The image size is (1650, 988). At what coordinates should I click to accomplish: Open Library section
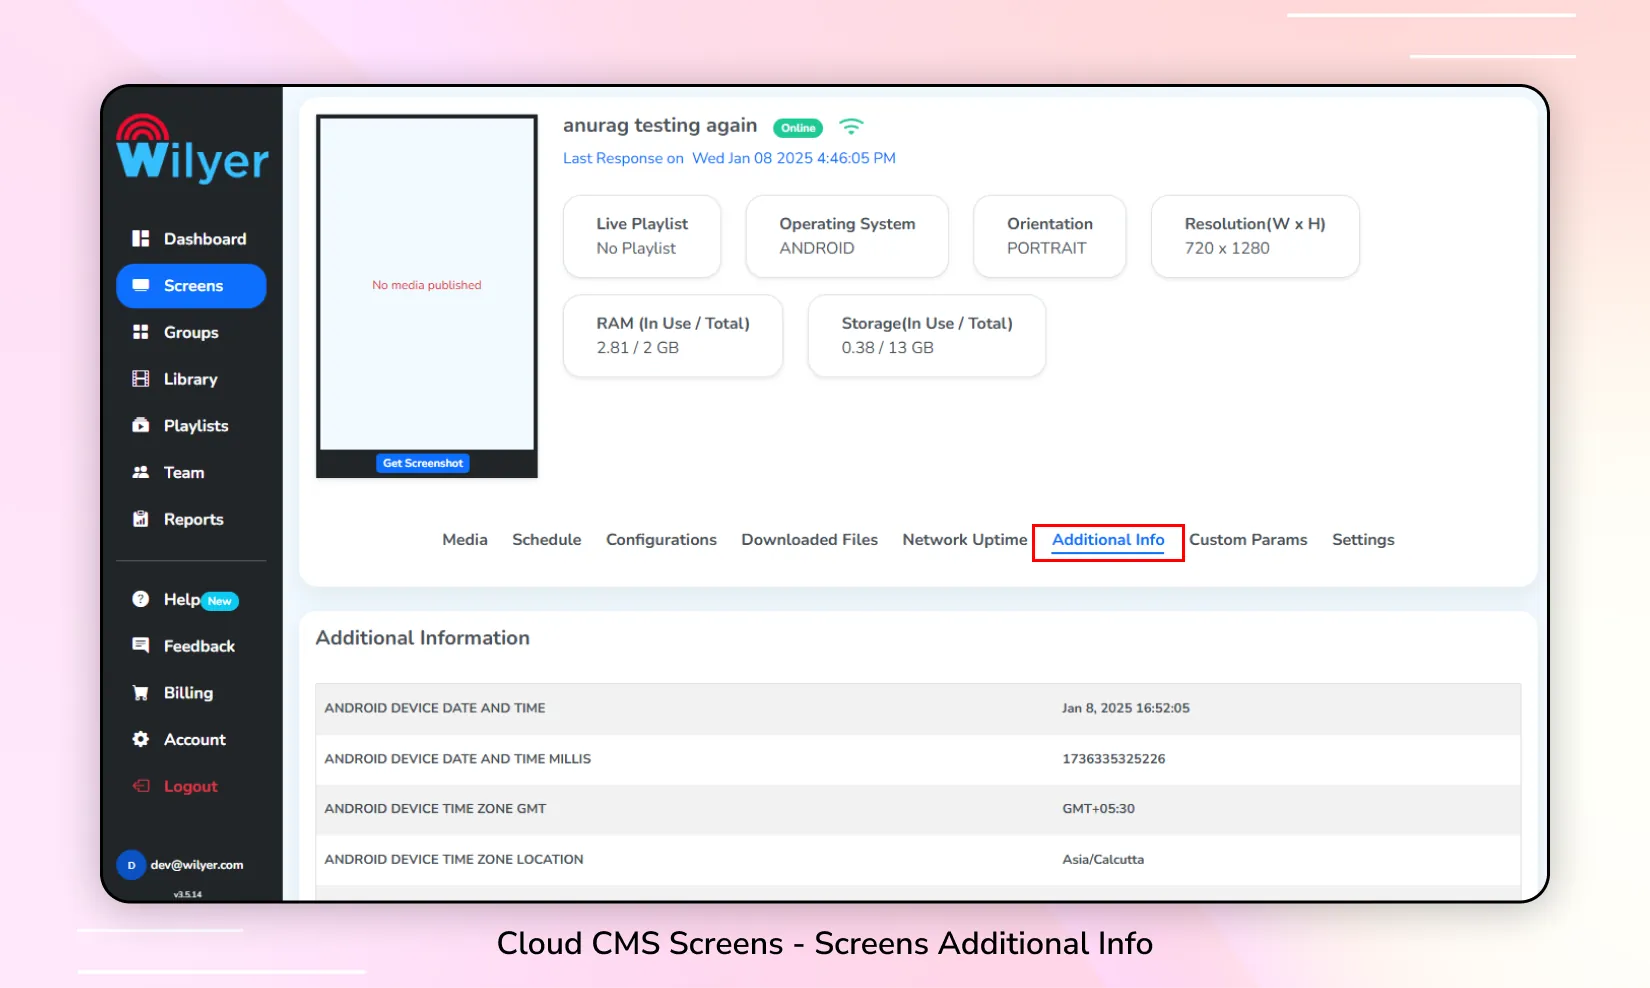191,379
